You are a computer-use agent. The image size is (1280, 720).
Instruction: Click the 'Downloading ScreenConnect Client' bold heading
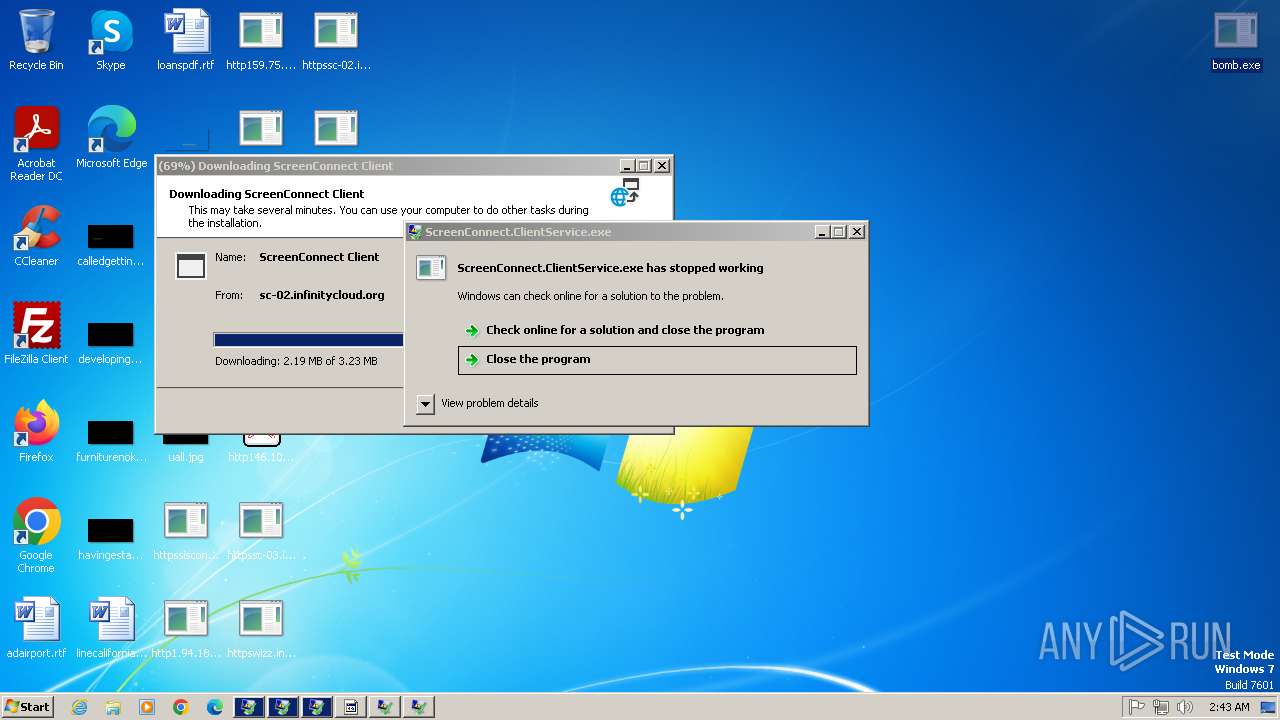coord(267,194)
